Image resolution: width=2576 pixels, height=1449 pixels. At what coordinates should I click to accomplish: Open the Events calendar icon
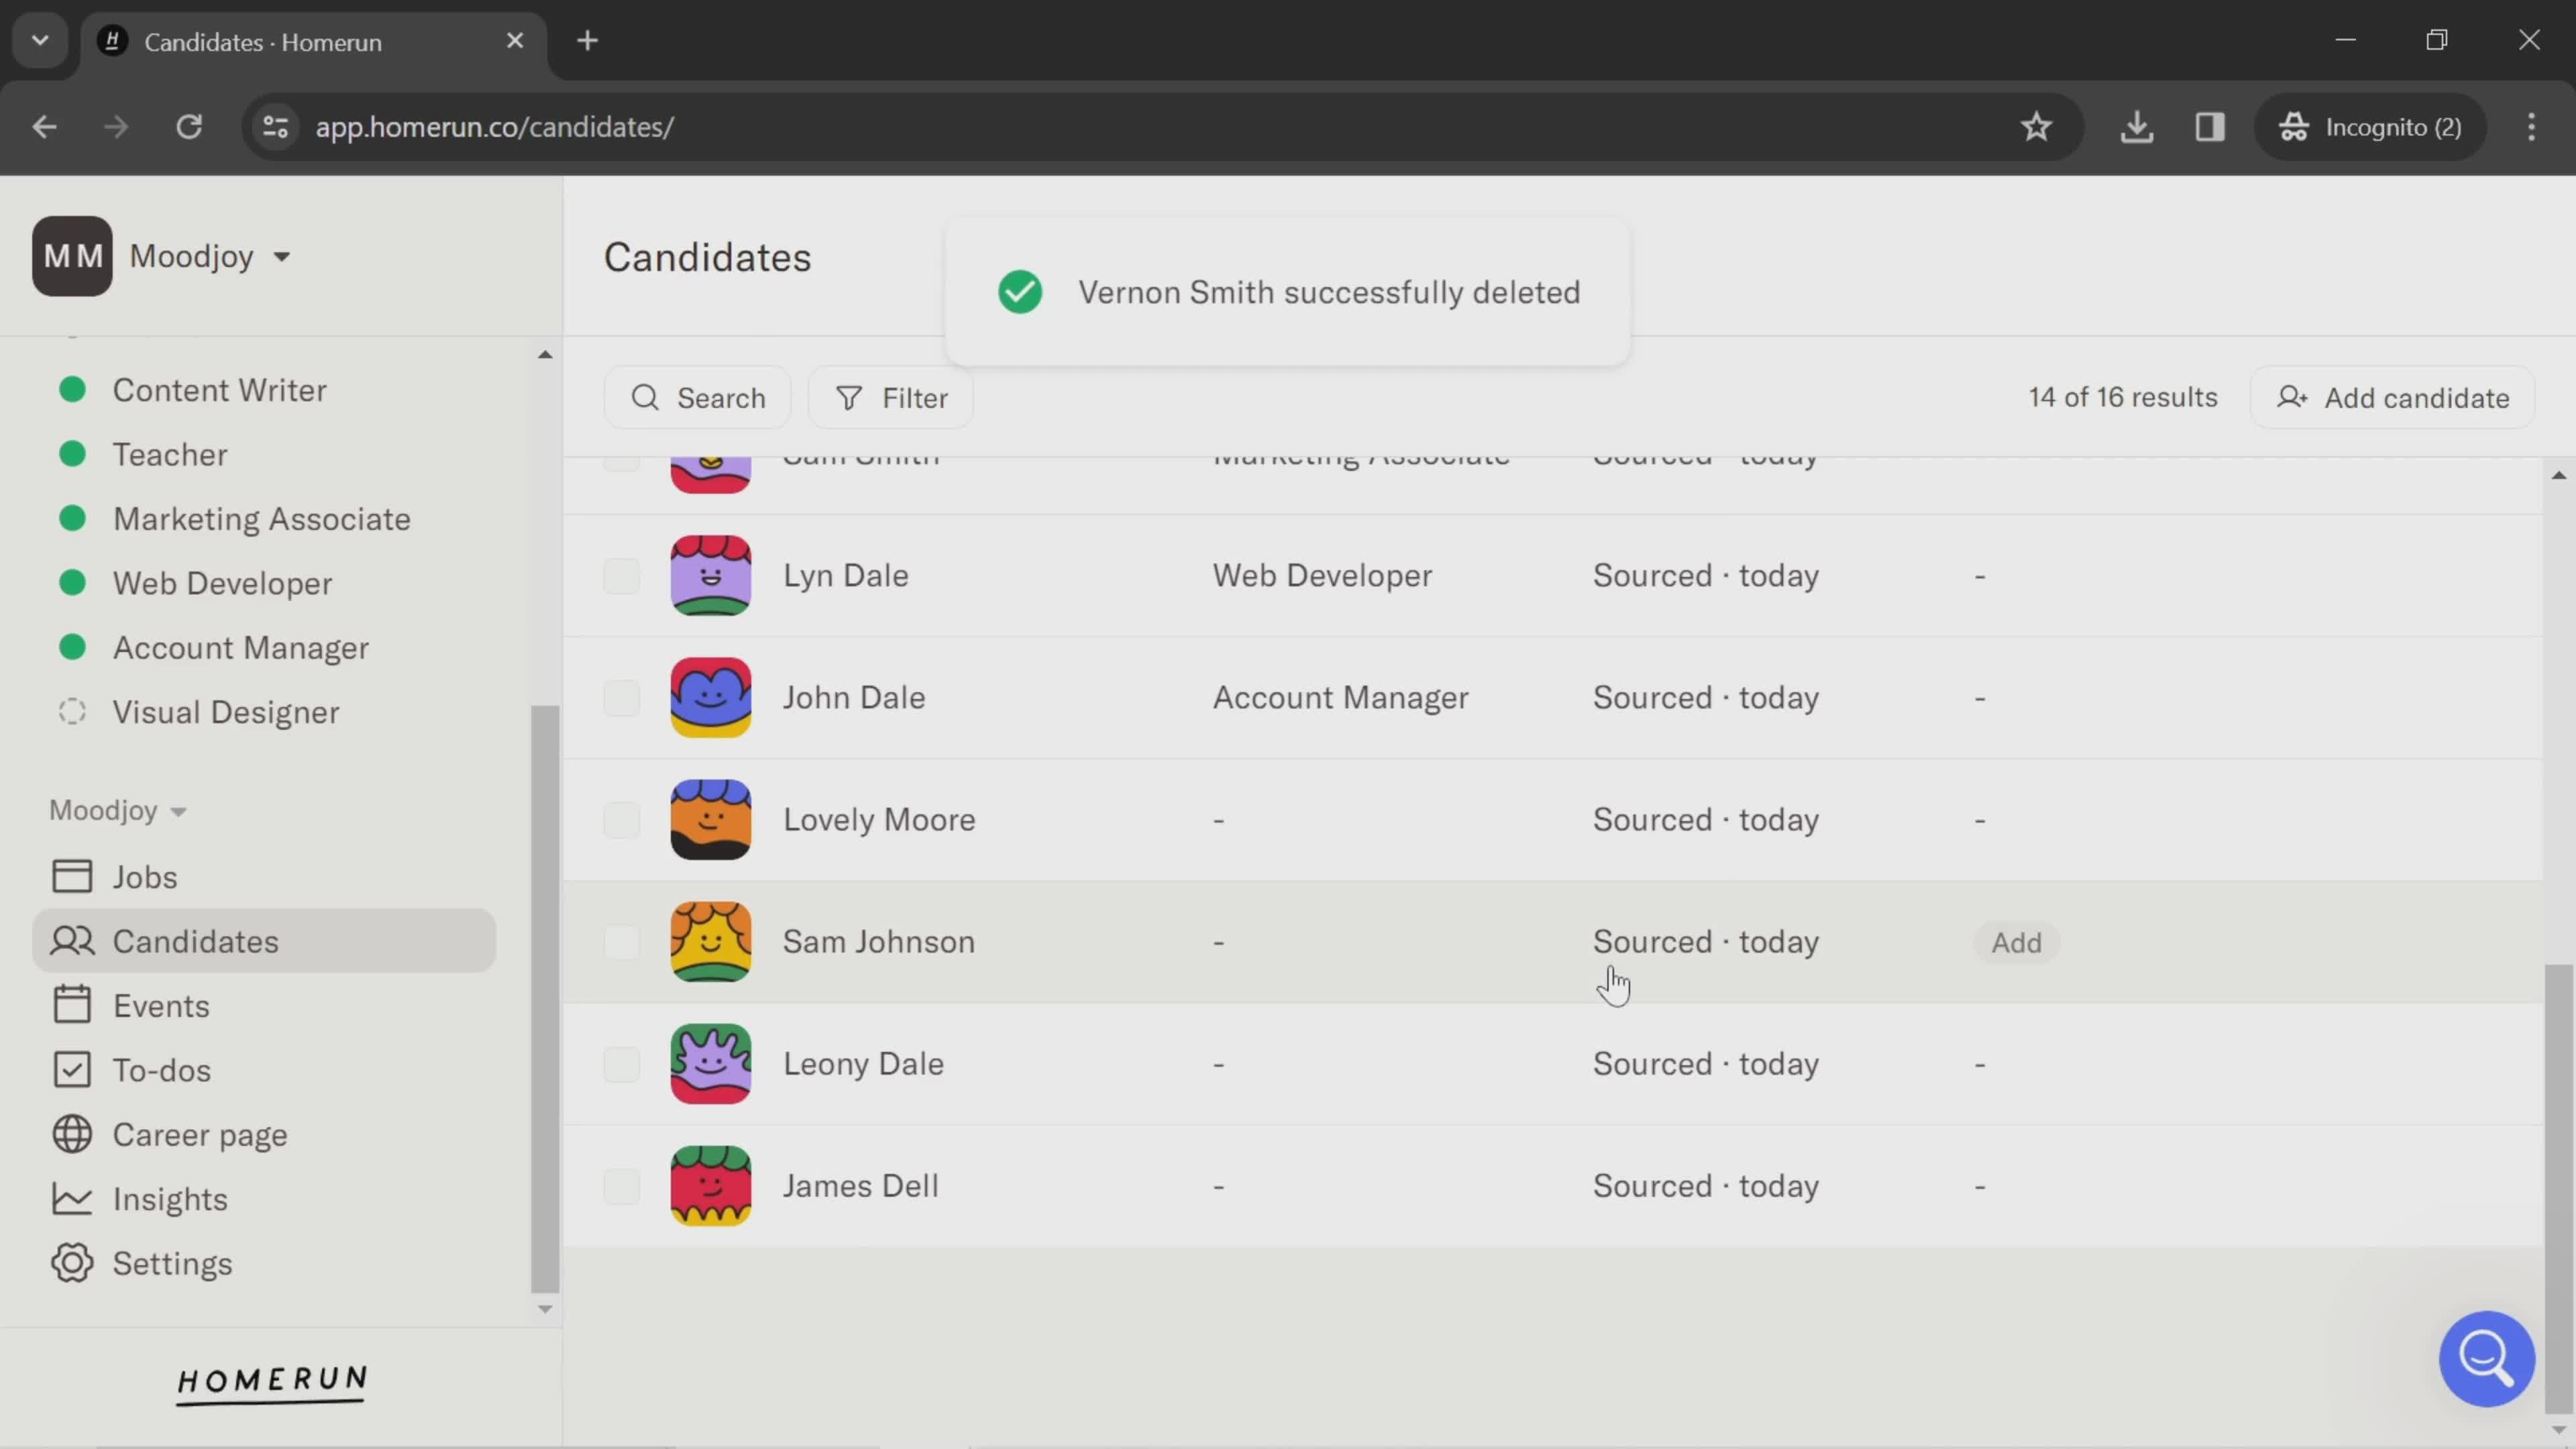coord(72,1006)
